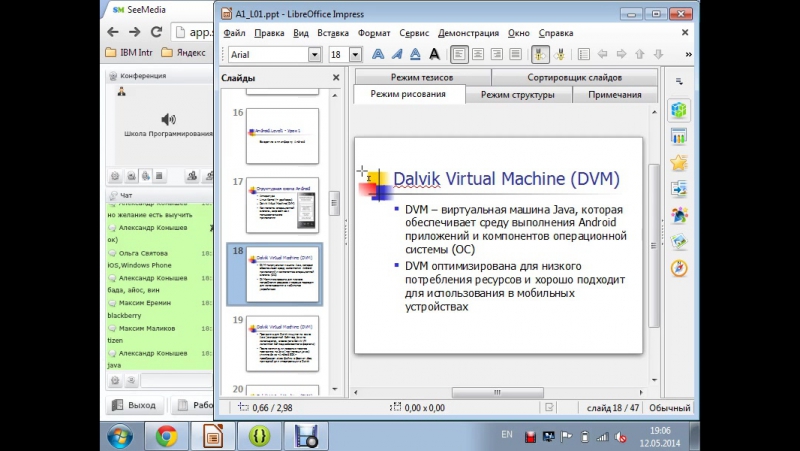This screenshot has width=800, height=451.
Task: Toggle left text alignment
Action: (459, 54)
